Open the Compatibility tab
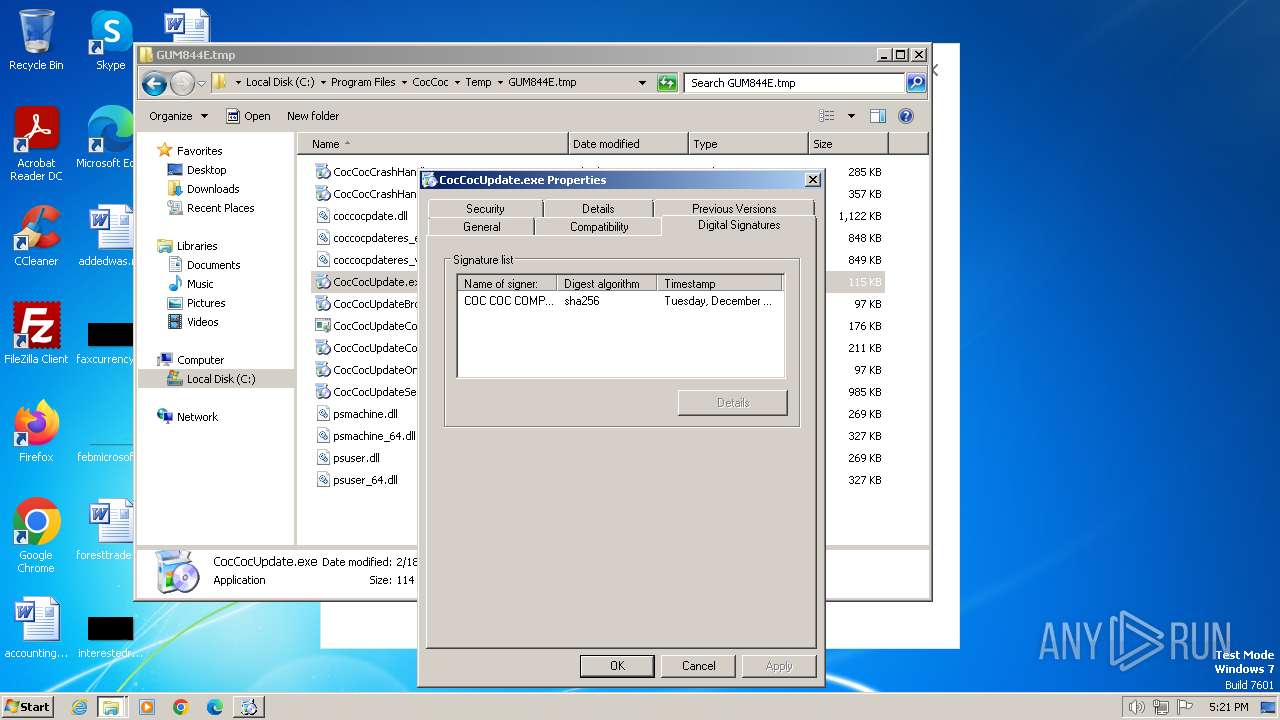Viewport: 1280px width, 720px height. point(599,227)
